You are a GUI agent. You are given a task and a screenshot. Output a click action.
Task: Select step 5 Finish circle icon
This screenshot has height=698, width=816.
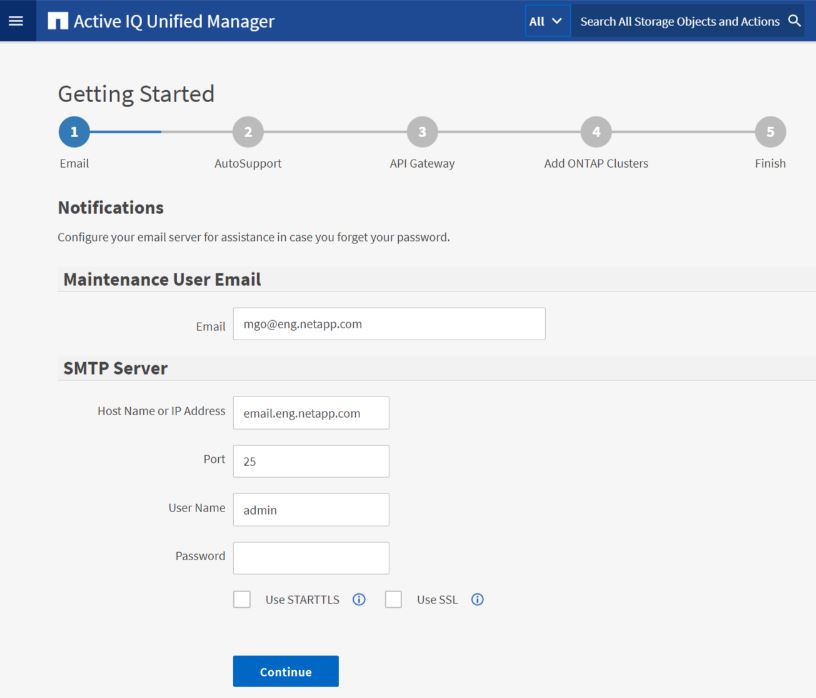point(770,131)
